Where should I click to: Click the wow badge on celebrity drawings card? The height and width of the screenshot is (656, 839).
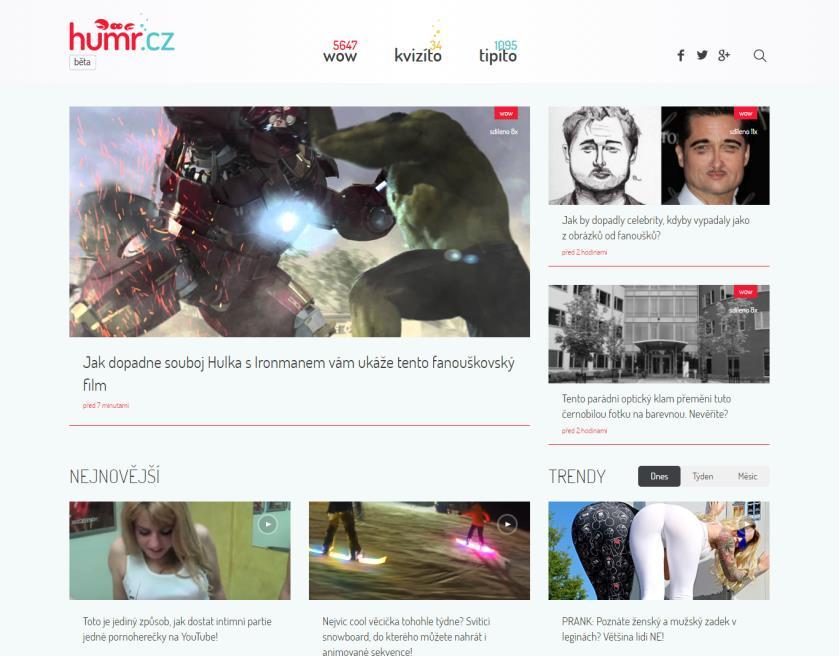pos(745,113)
